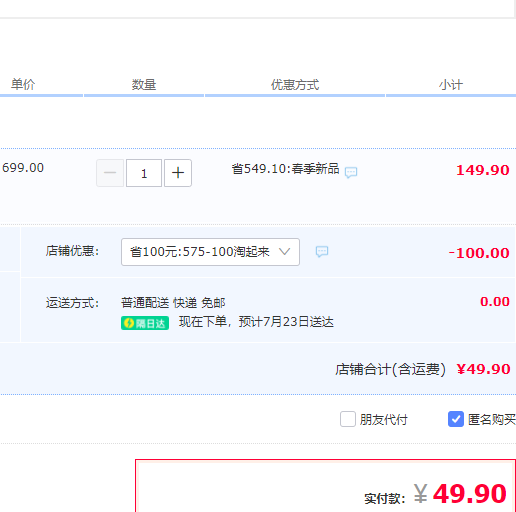This screenshot has height=512, width=516.
Task: Click the 普通配送 快递 免邮 shipping text
Action: coord(173,303)
